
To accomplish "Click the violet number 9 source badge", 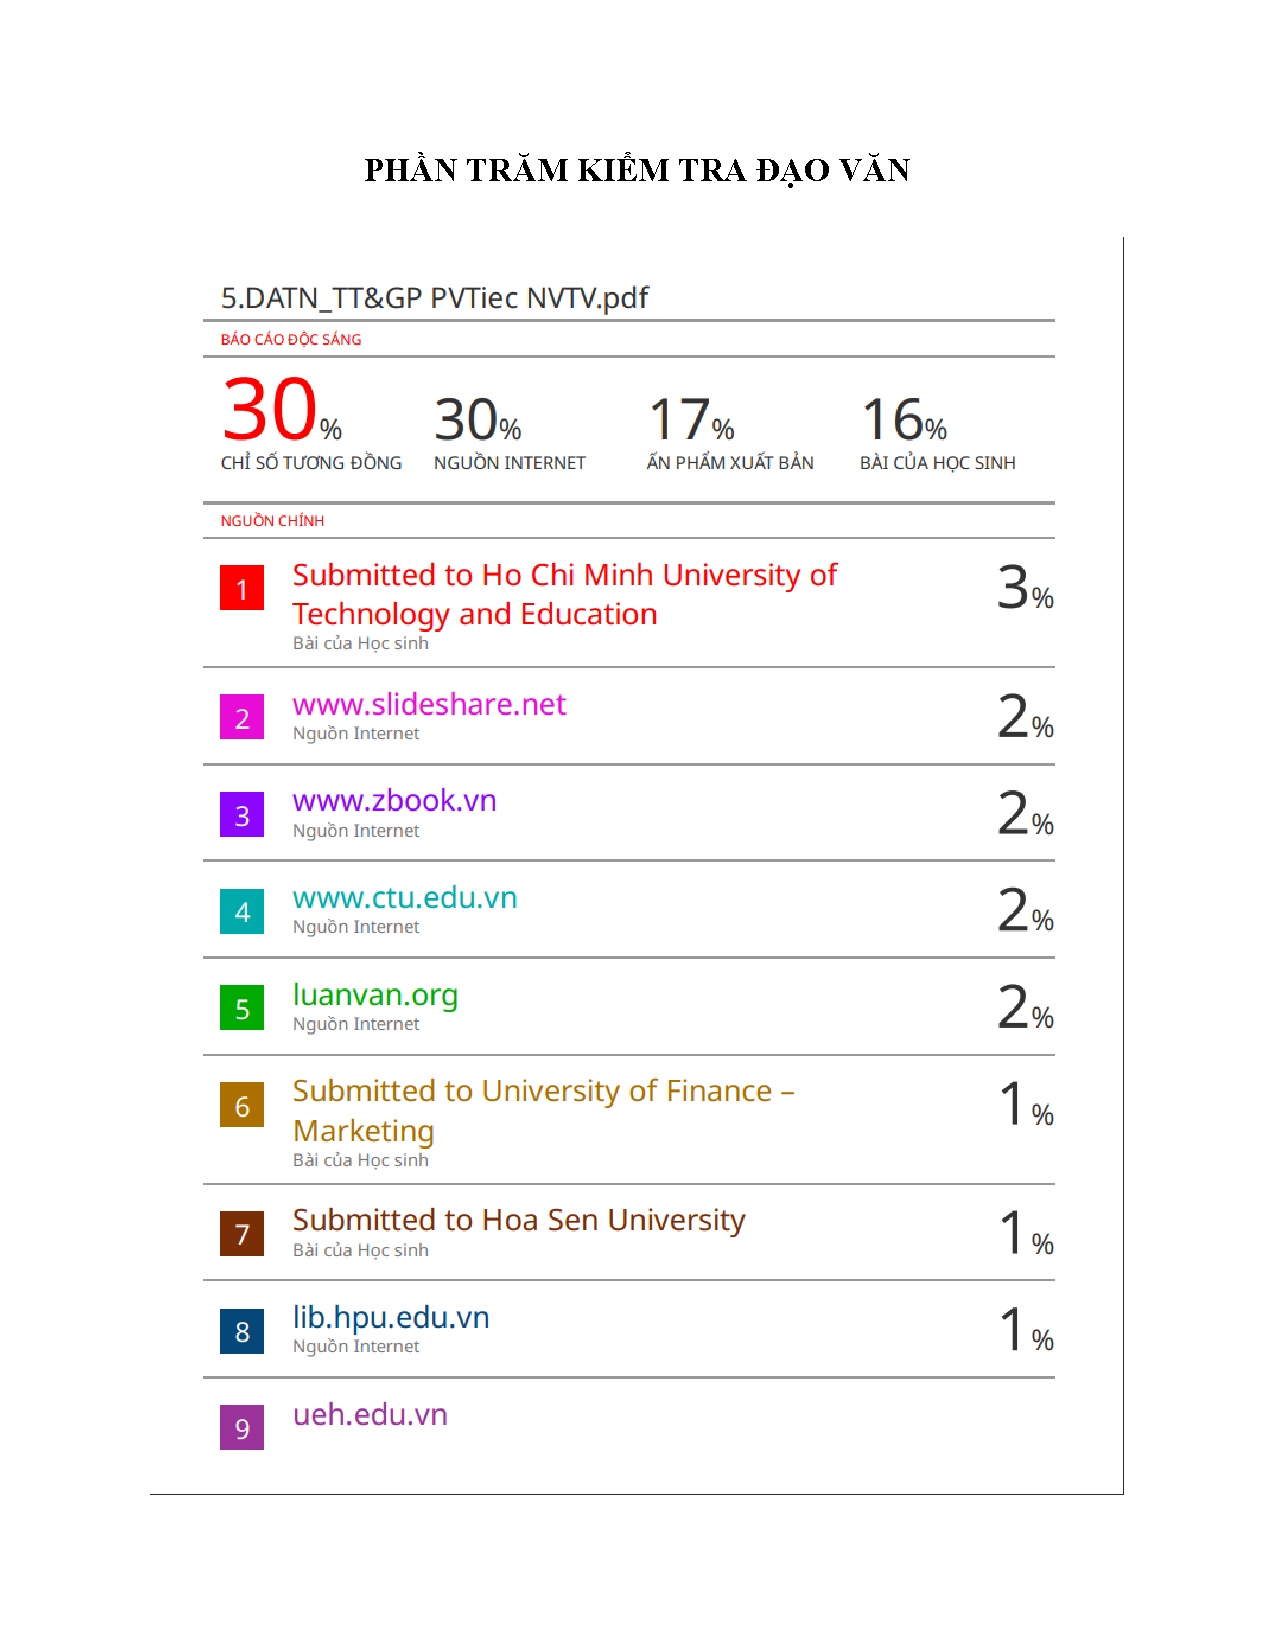I will [242, 1428].
